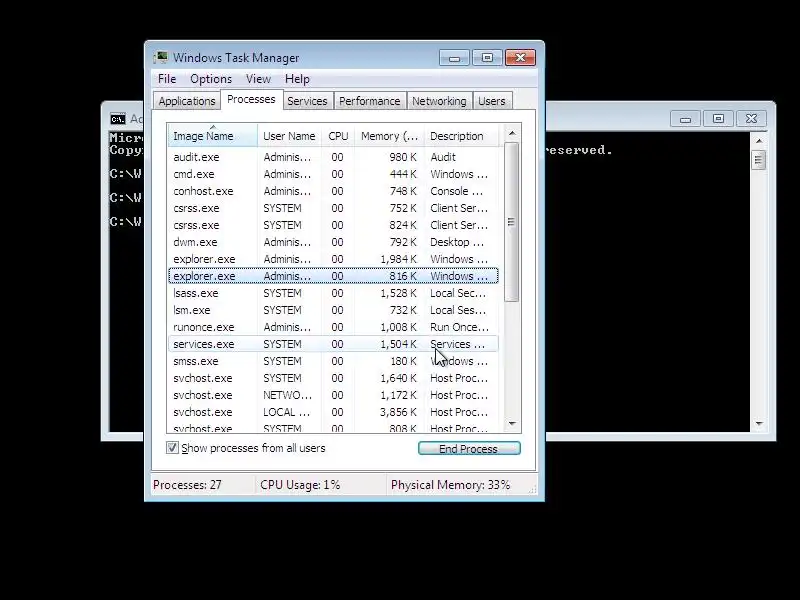
Task: Select svchost.exe row using 1,640 K
Action: (x=333, y=378)
